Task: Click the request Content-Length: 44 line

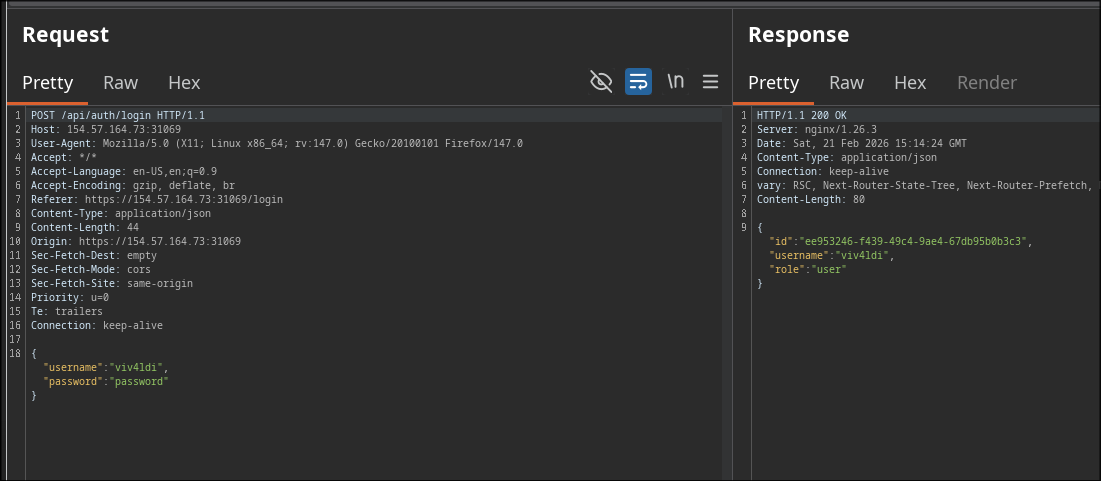Action: coord(85,228)
